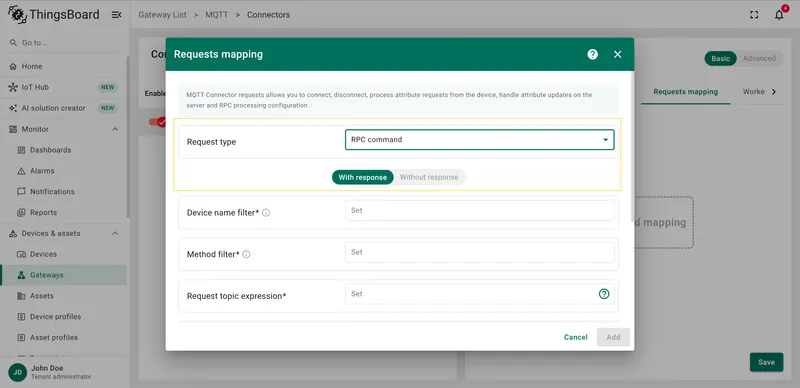
Task: Open Request topic expression help icon
Action: 604,294
